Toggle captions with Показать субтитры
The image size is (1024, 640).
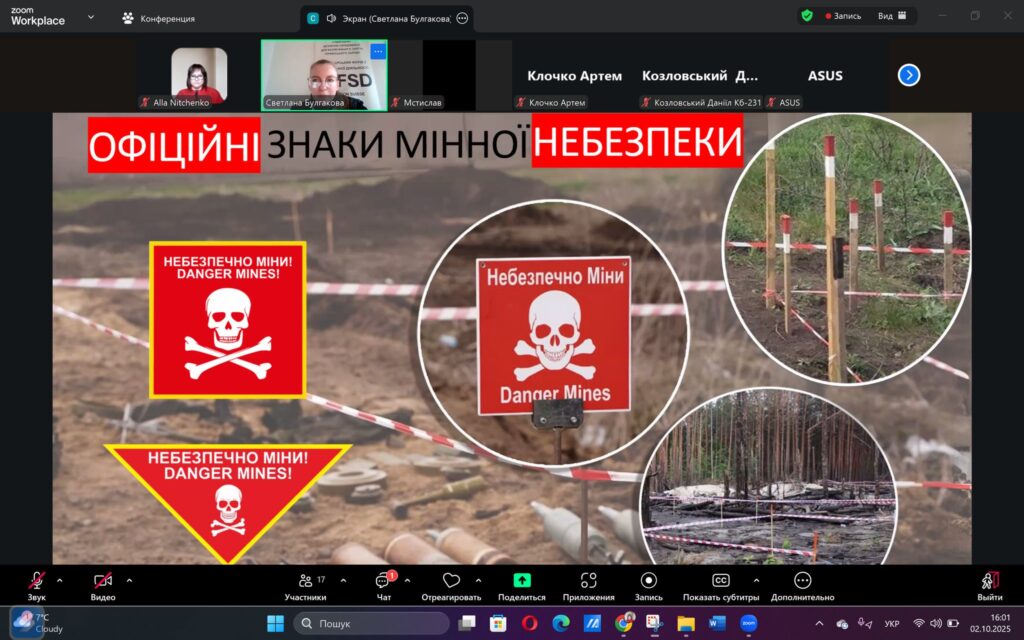(x=720, y=583)
